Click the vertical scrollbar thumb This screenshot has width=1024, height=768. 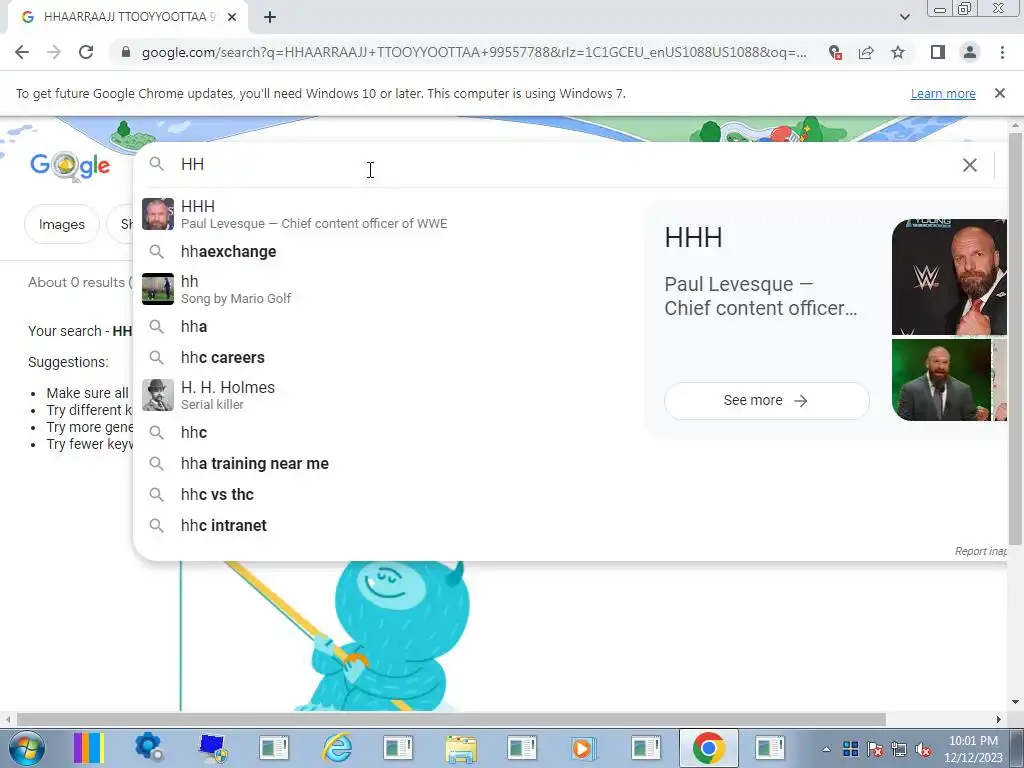tap(1015, 338)
